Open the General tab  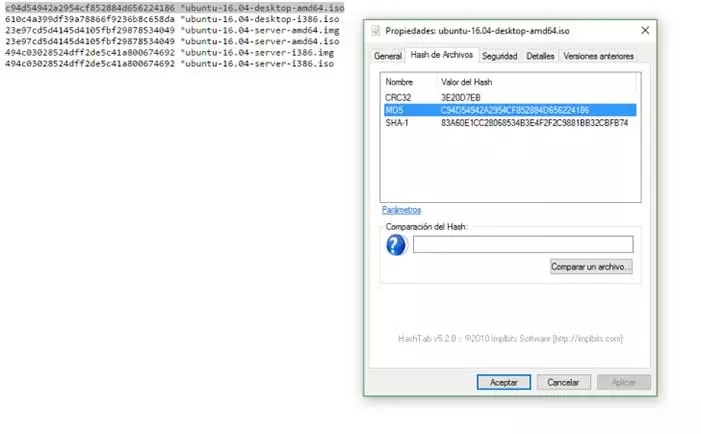pyautogui.click(x=388, y=56)
